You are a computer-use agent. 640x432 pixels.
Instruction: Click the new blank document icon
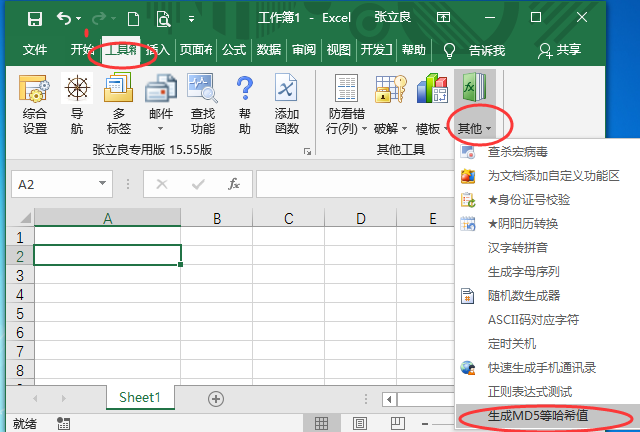(133, 18)
